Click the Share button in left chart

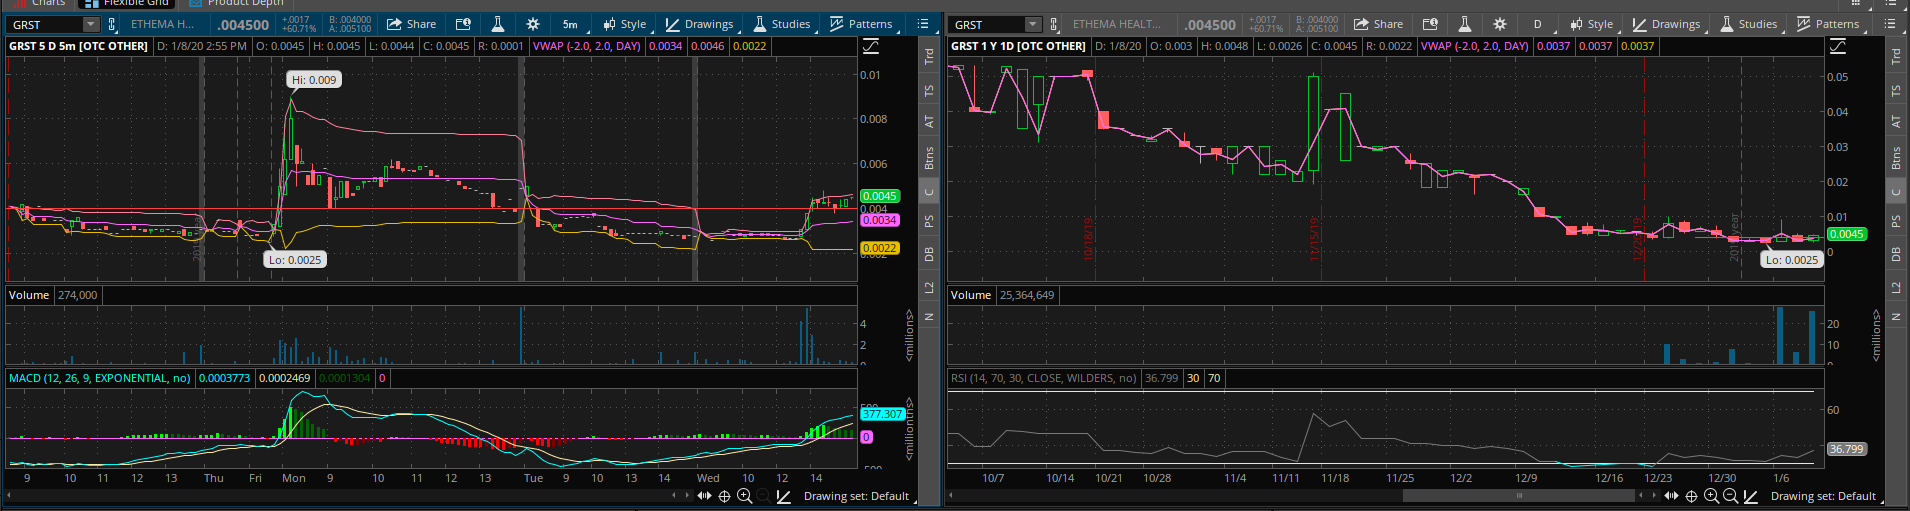pos(411,24)
